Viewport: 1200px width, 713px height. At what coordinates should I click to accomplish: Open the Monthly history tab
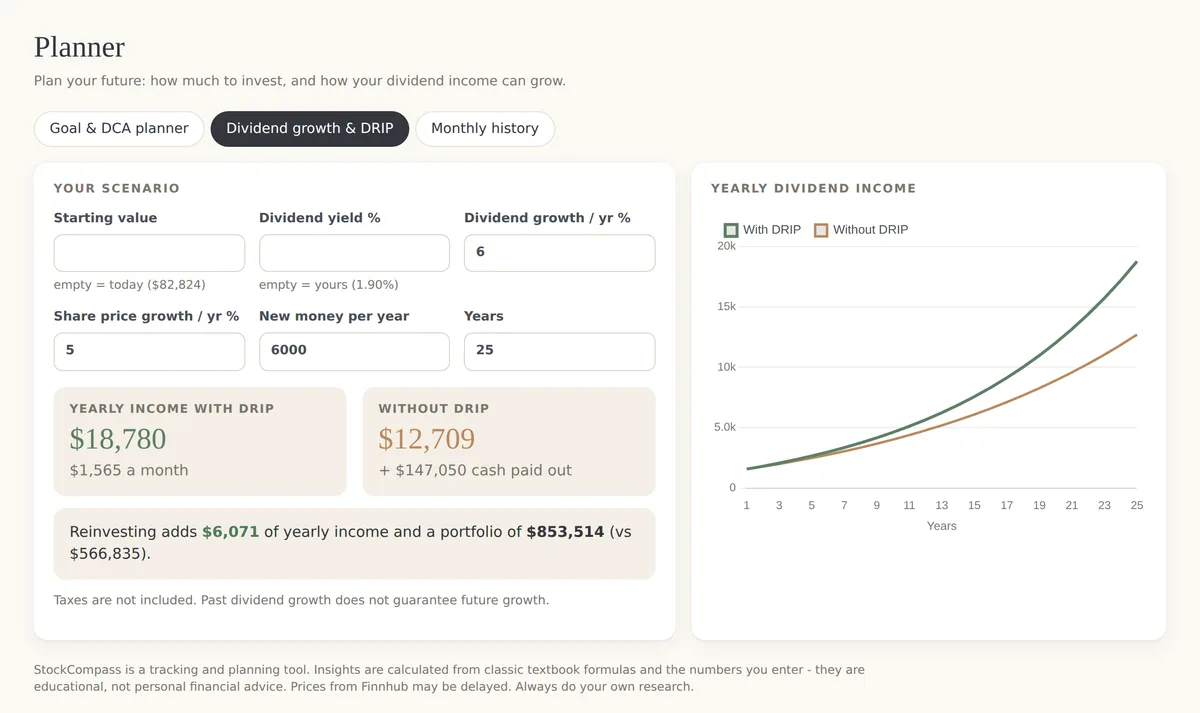tap(485, 129)
